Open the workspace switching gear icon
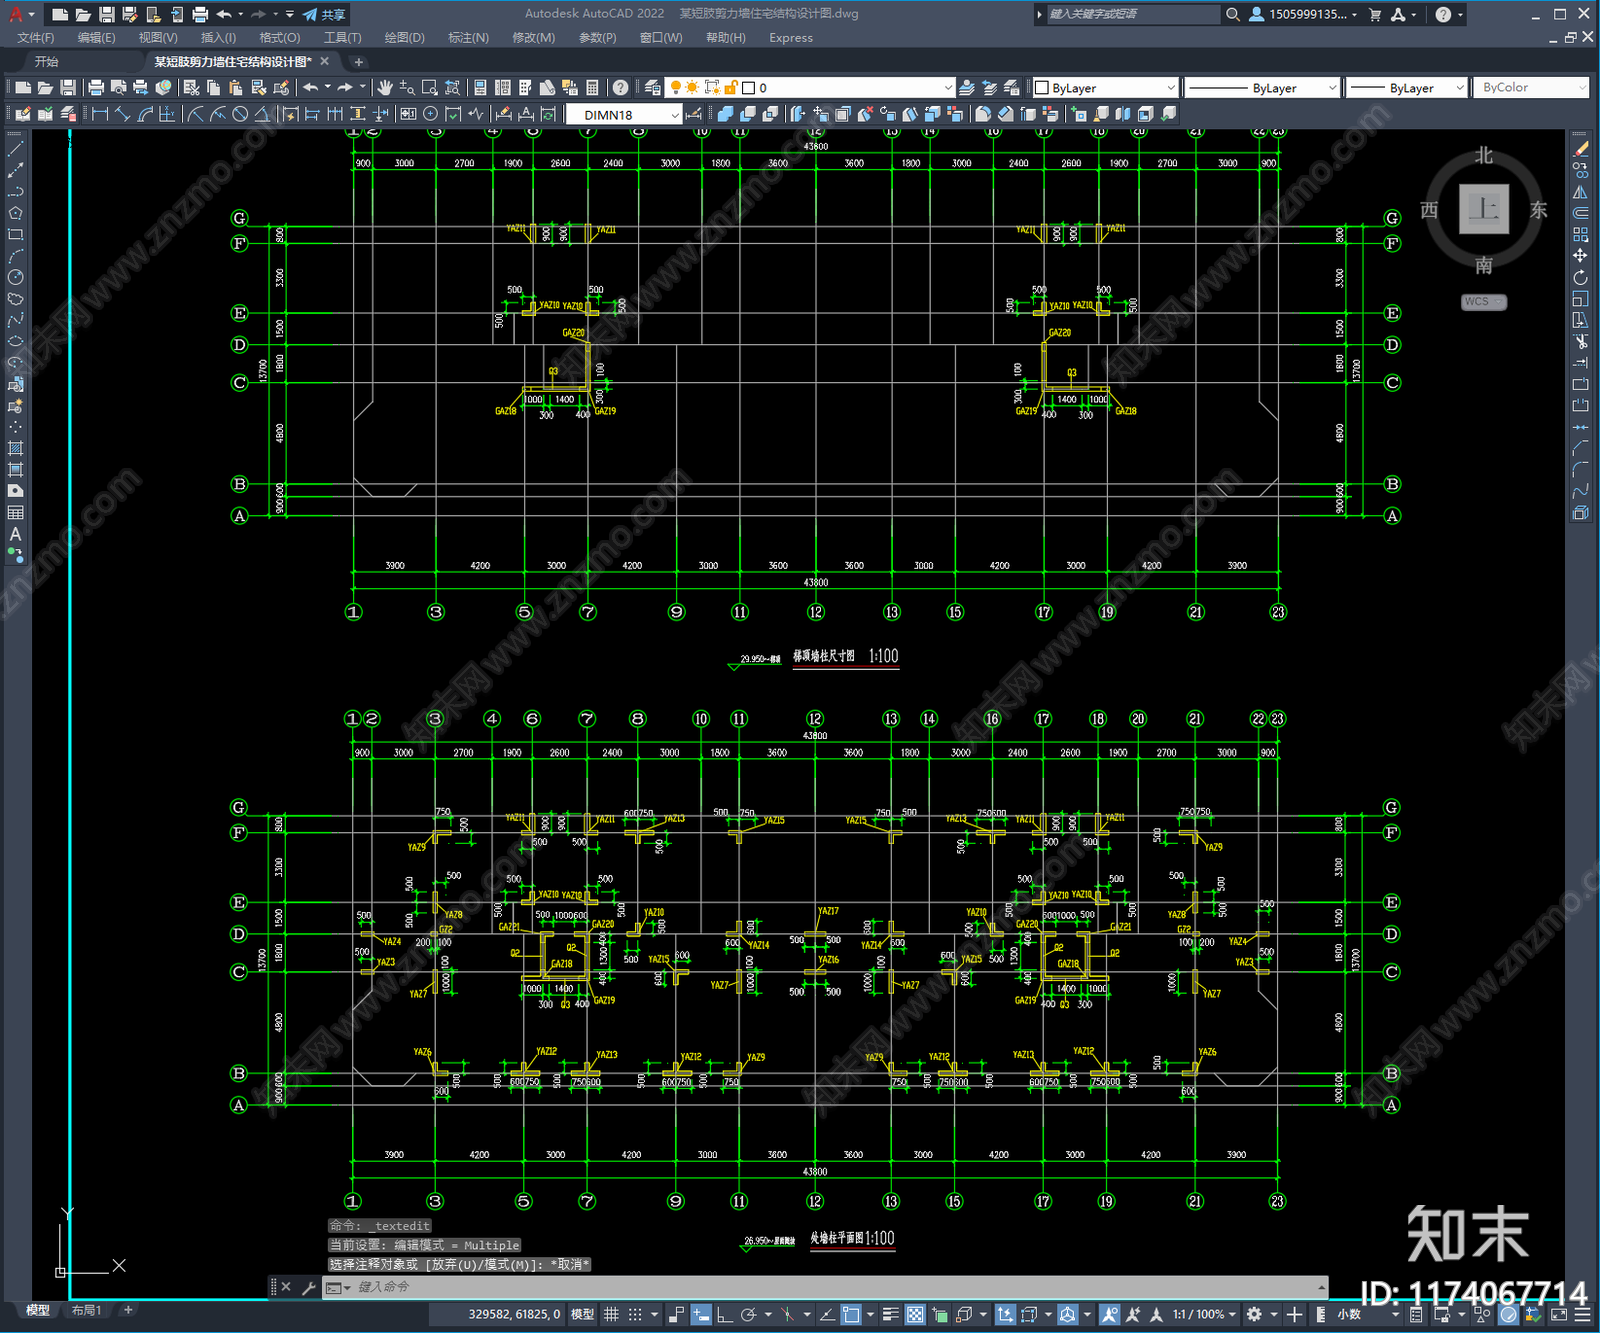The height and width of the screenshot is (1333, 1600). tap(1254, 1314)
